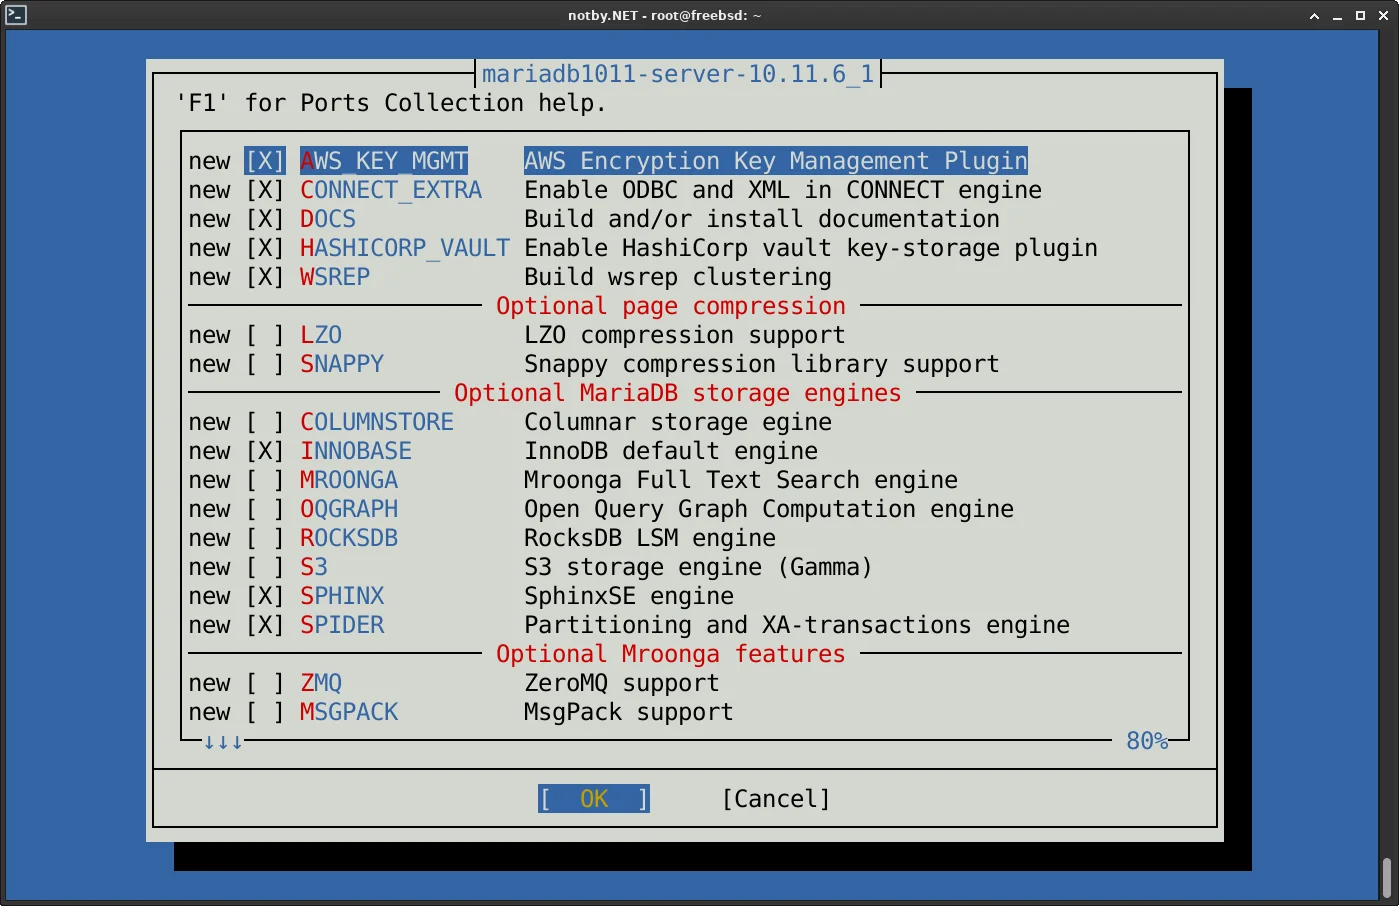This screenshot has width=1399, height=906.
Task: Select the INNOBASE option name
Action: [356, 451]
